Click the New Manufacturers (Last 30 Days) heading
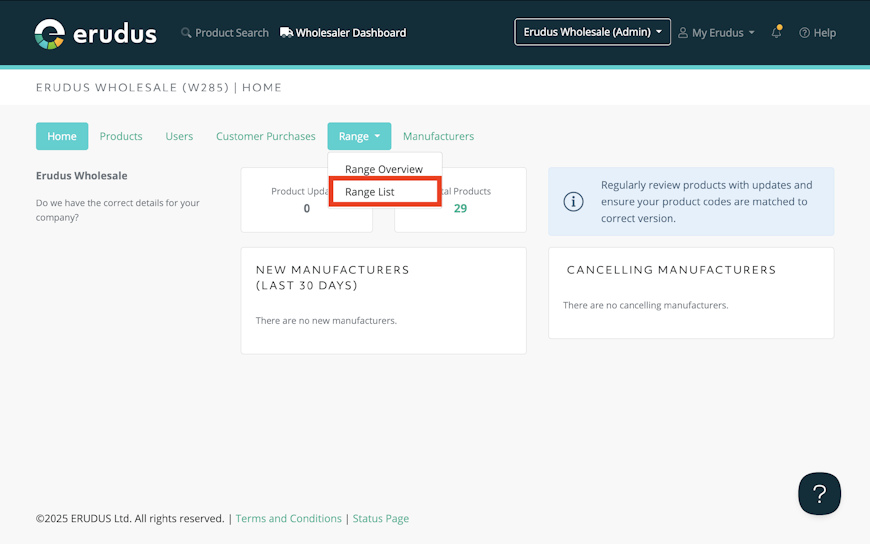870x544 pixels. (332, 278)
